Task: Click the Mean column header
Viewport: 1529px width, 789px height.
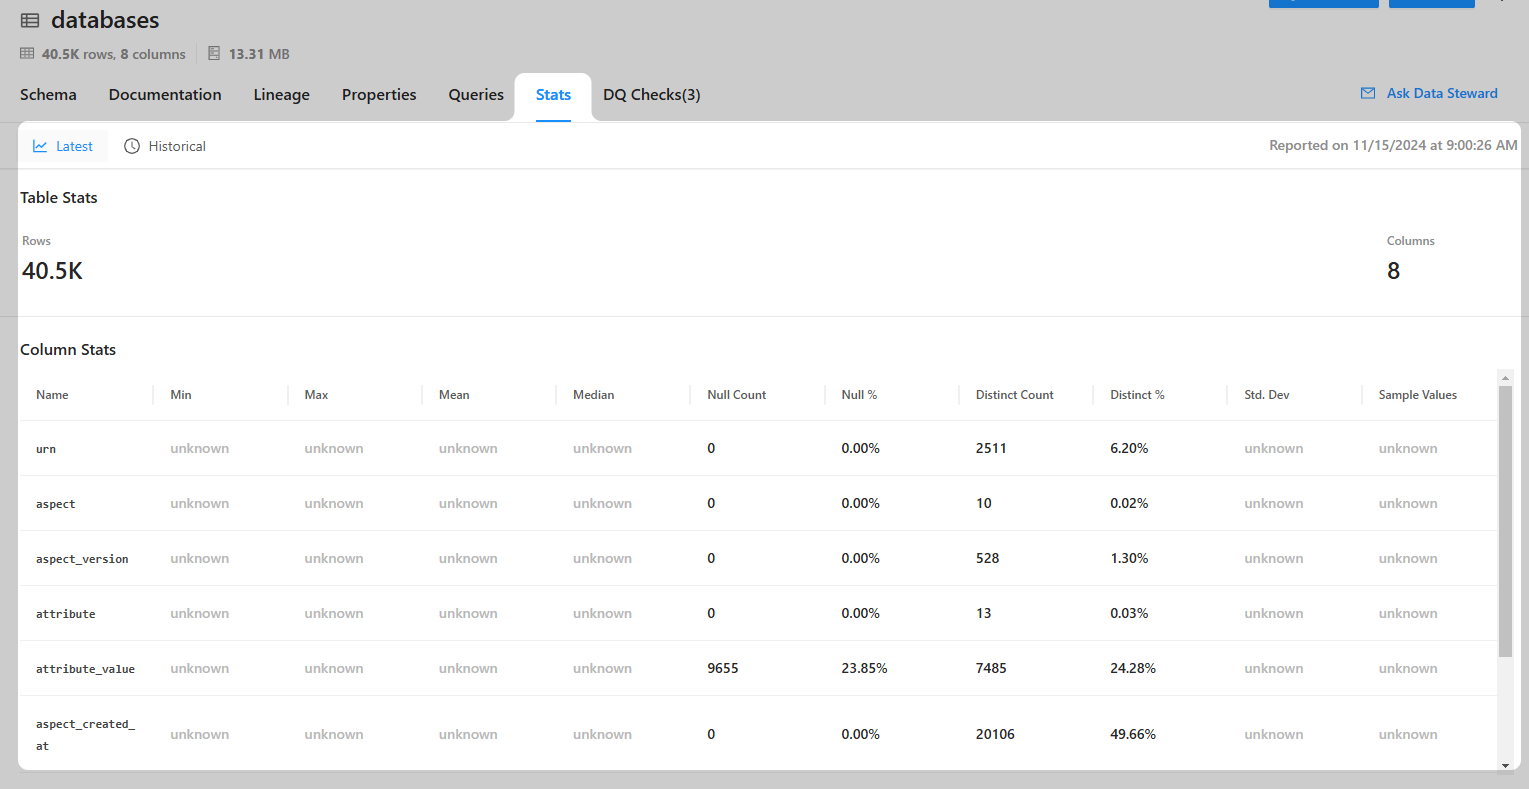Action: click(x=454, y=395)
